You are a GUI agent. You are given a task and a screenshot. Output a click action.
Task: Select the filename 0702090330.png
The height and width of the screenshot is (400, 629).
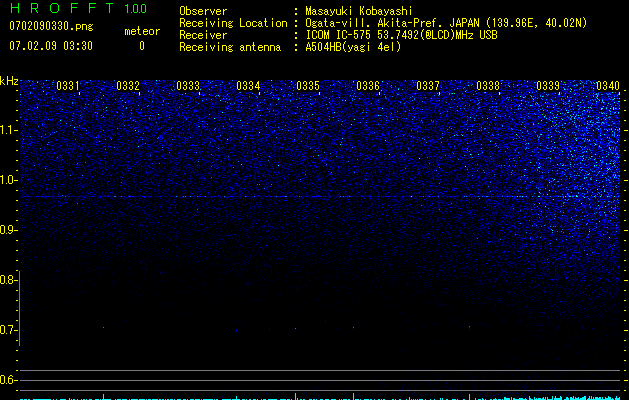pos(51,26)
